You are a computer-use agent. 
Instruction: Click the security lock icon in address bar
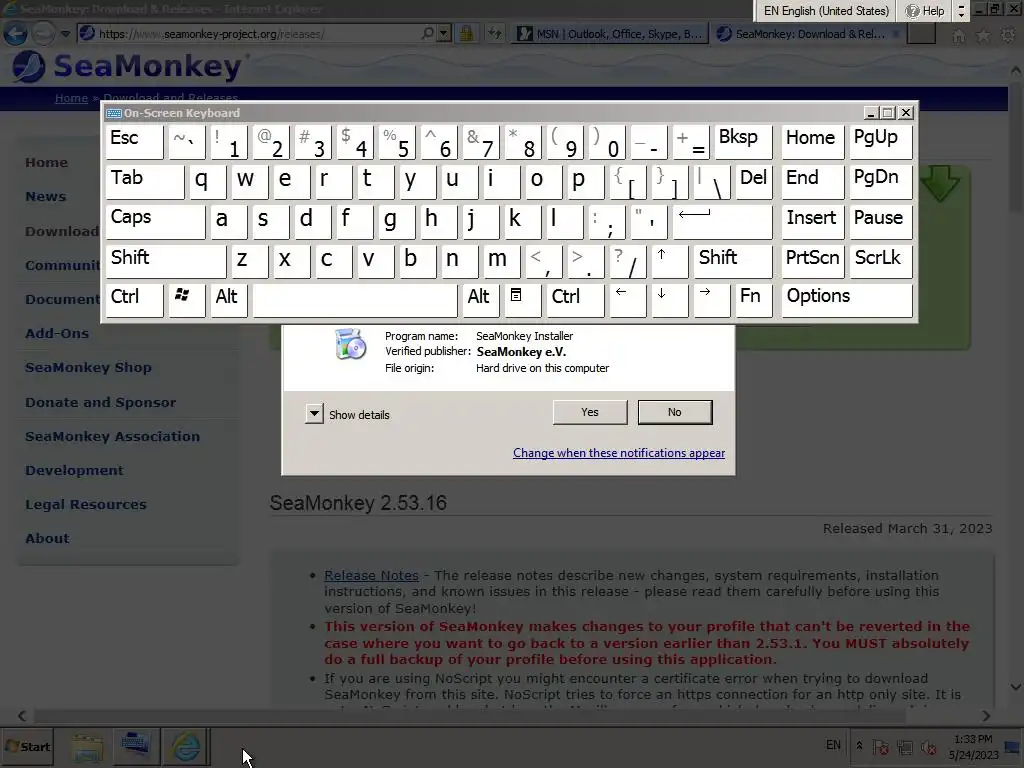(466, 33)
